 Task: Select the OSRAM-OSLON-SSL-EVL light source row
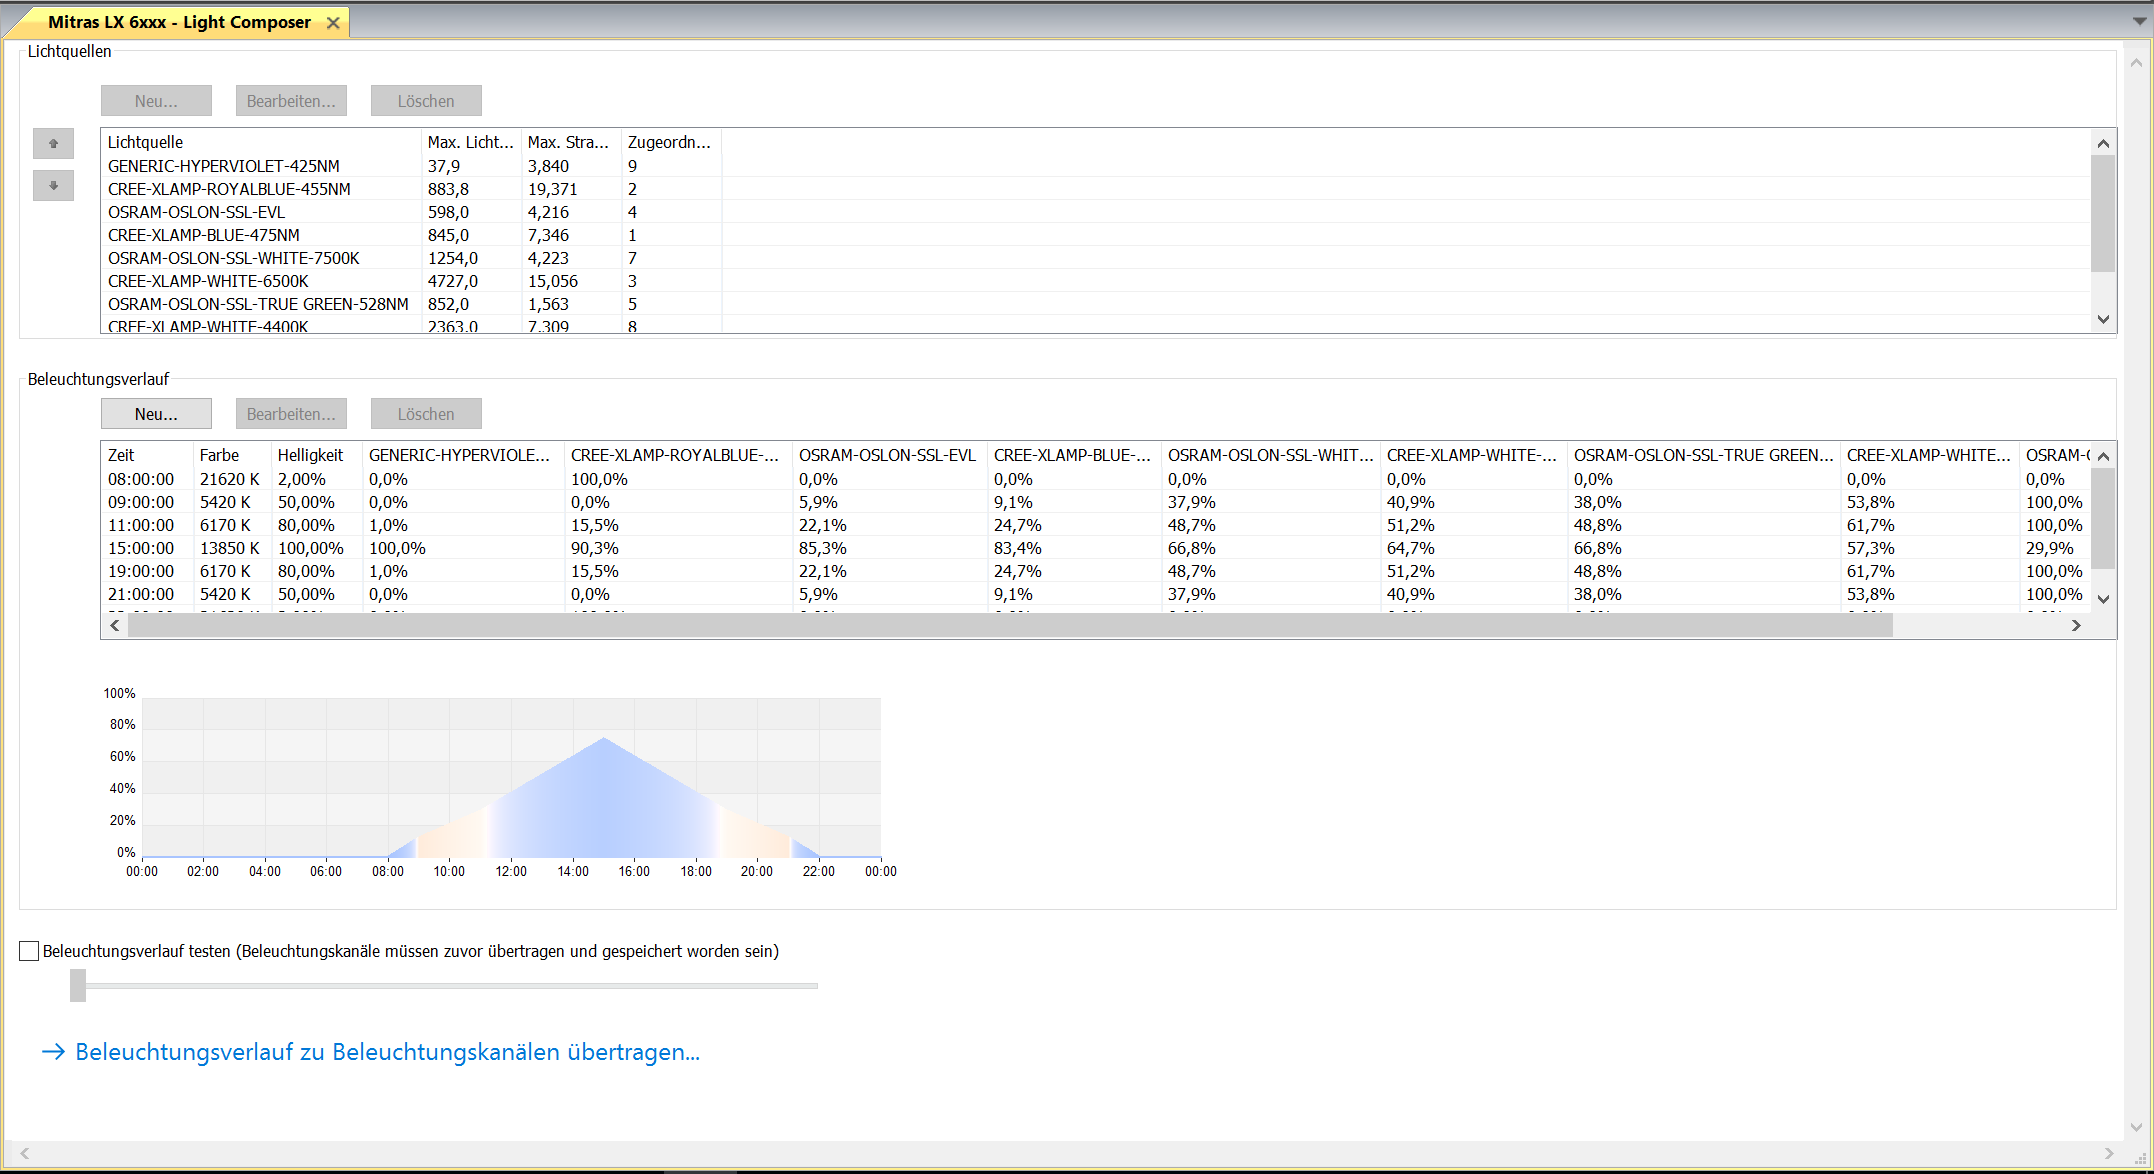(x=197, y=212)
